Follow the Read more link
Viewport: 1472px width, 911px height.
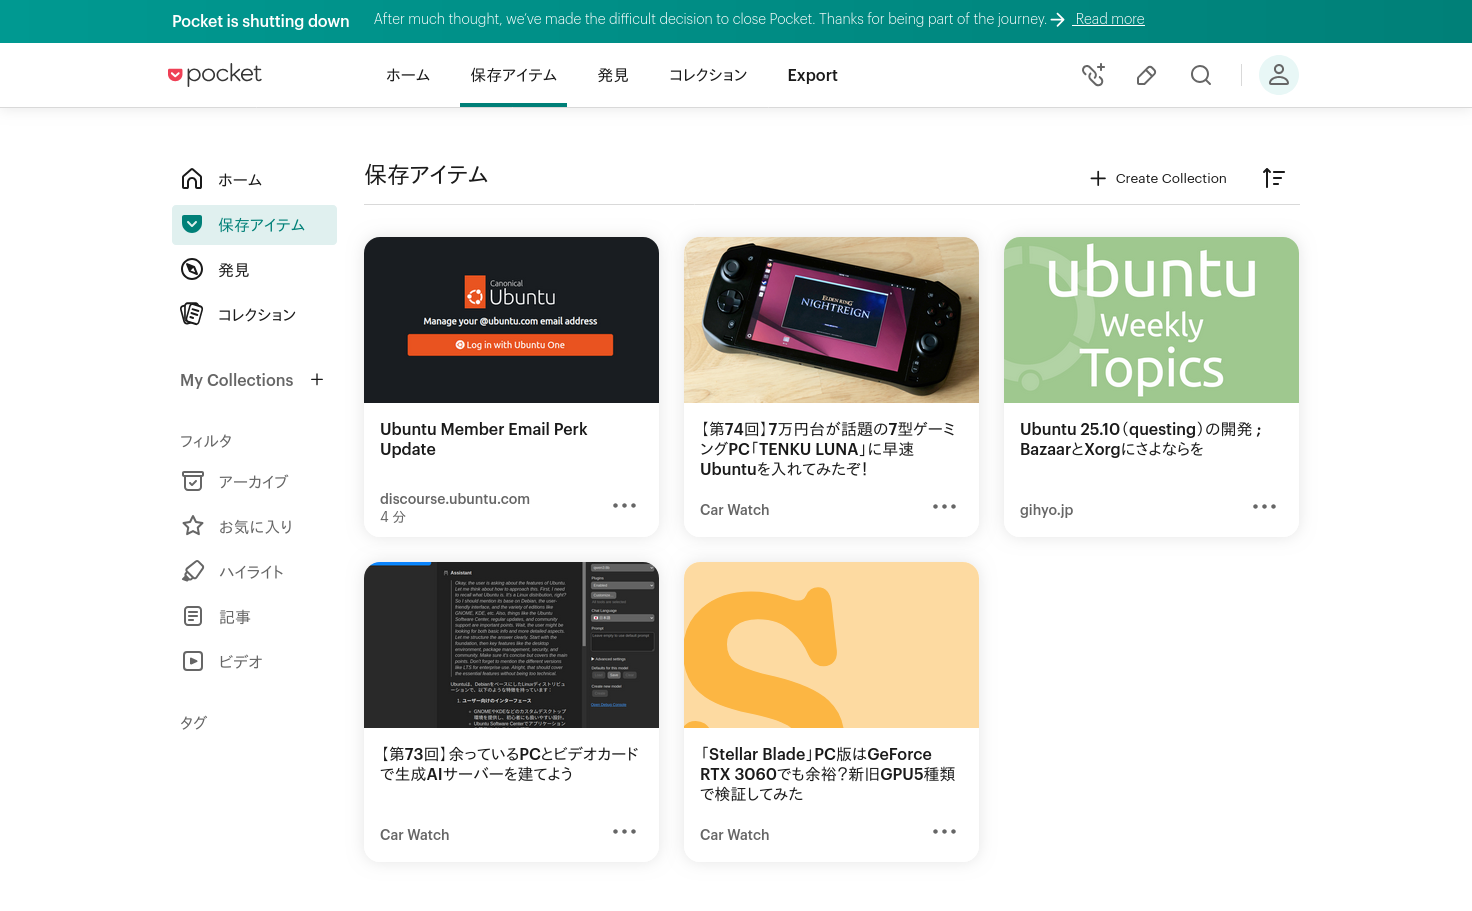(x=1109, y=19)
